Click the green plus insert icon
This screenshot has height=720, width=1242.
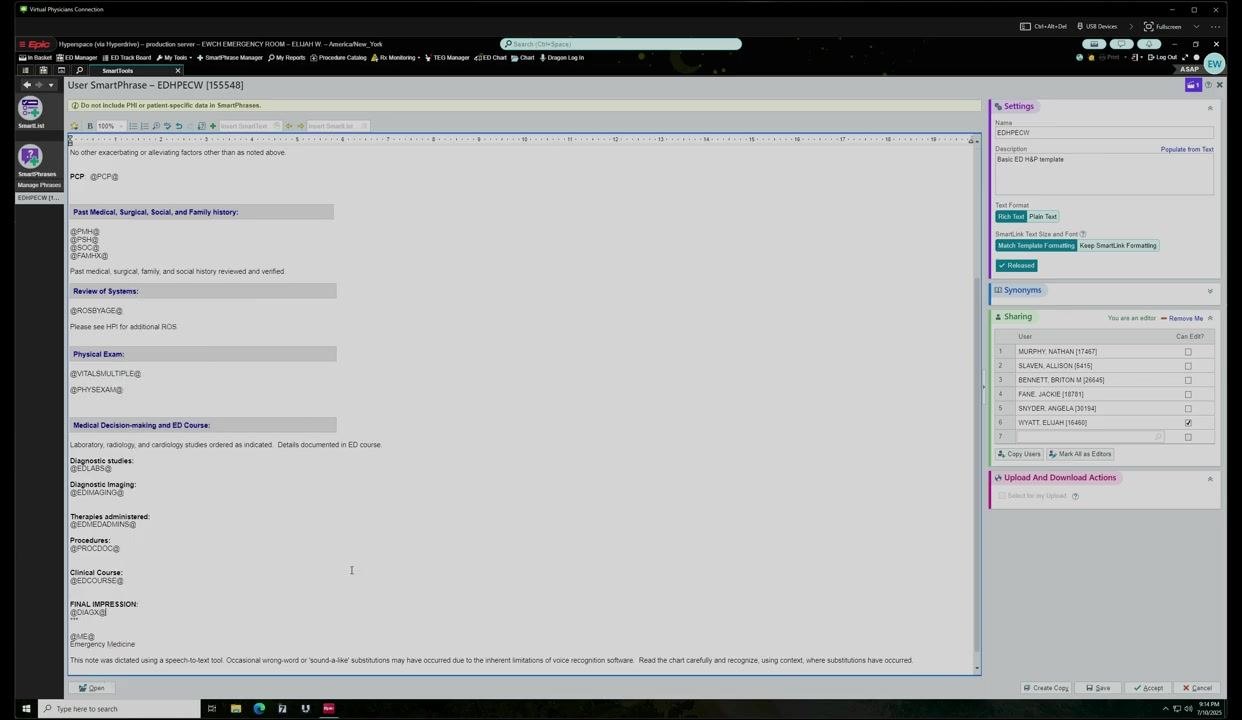pyautogui.click(x=213, y=126)
